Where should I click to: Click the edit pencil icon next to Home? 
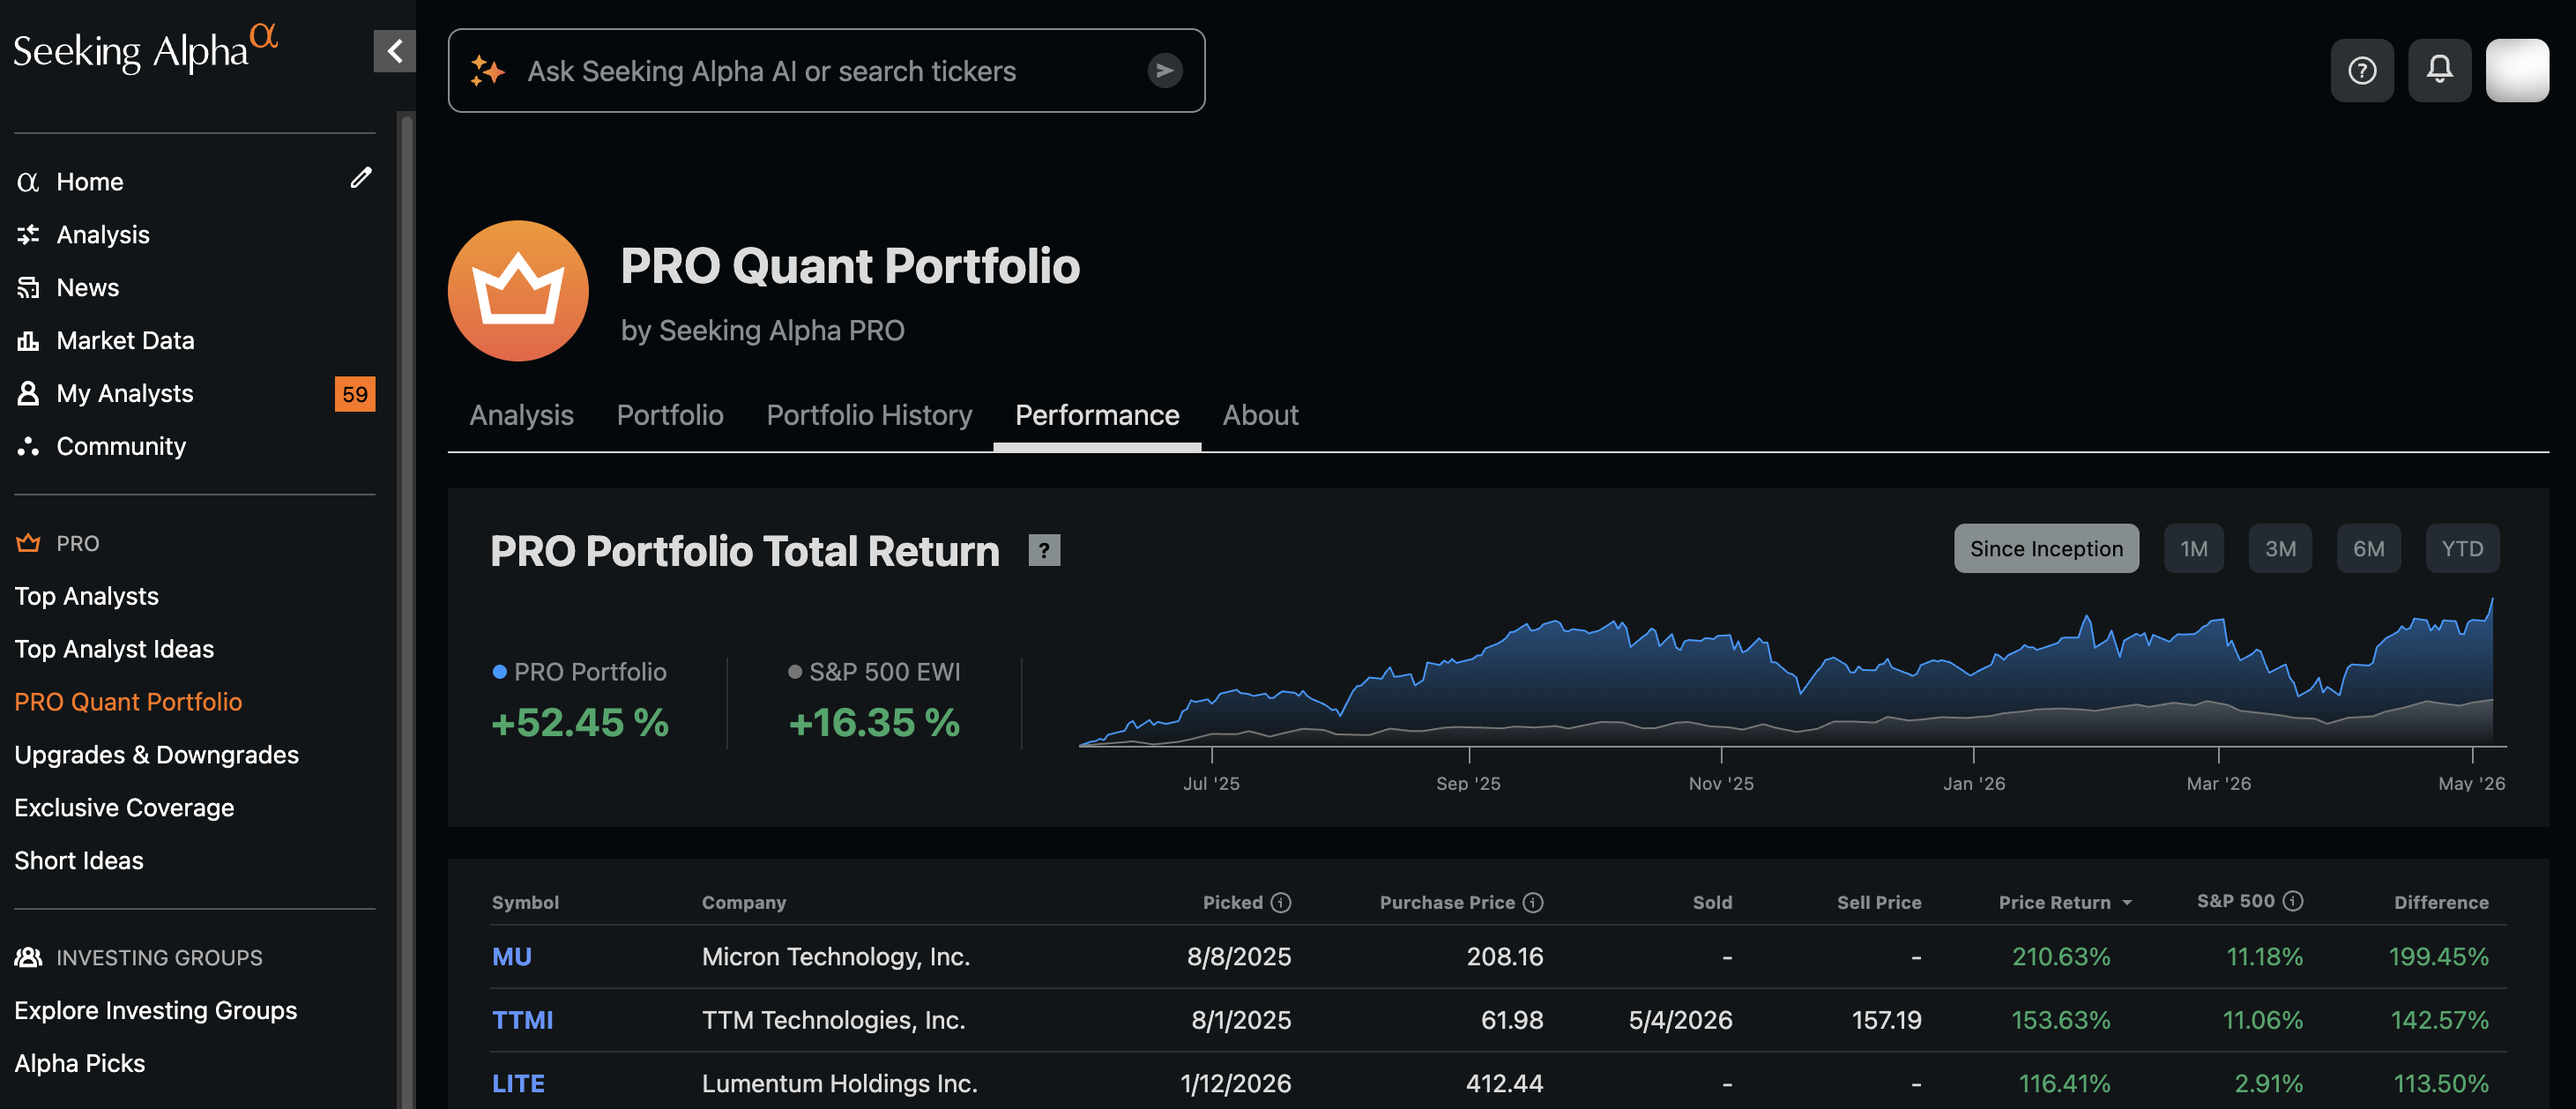(x=361, y=178)
